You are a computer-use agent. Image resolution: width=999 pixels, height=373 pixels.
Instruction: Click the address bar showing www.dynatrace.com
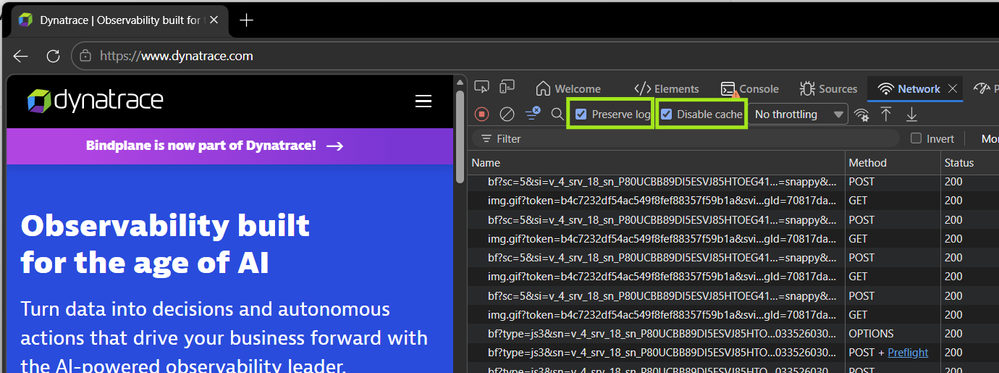[x=176, y=56]
